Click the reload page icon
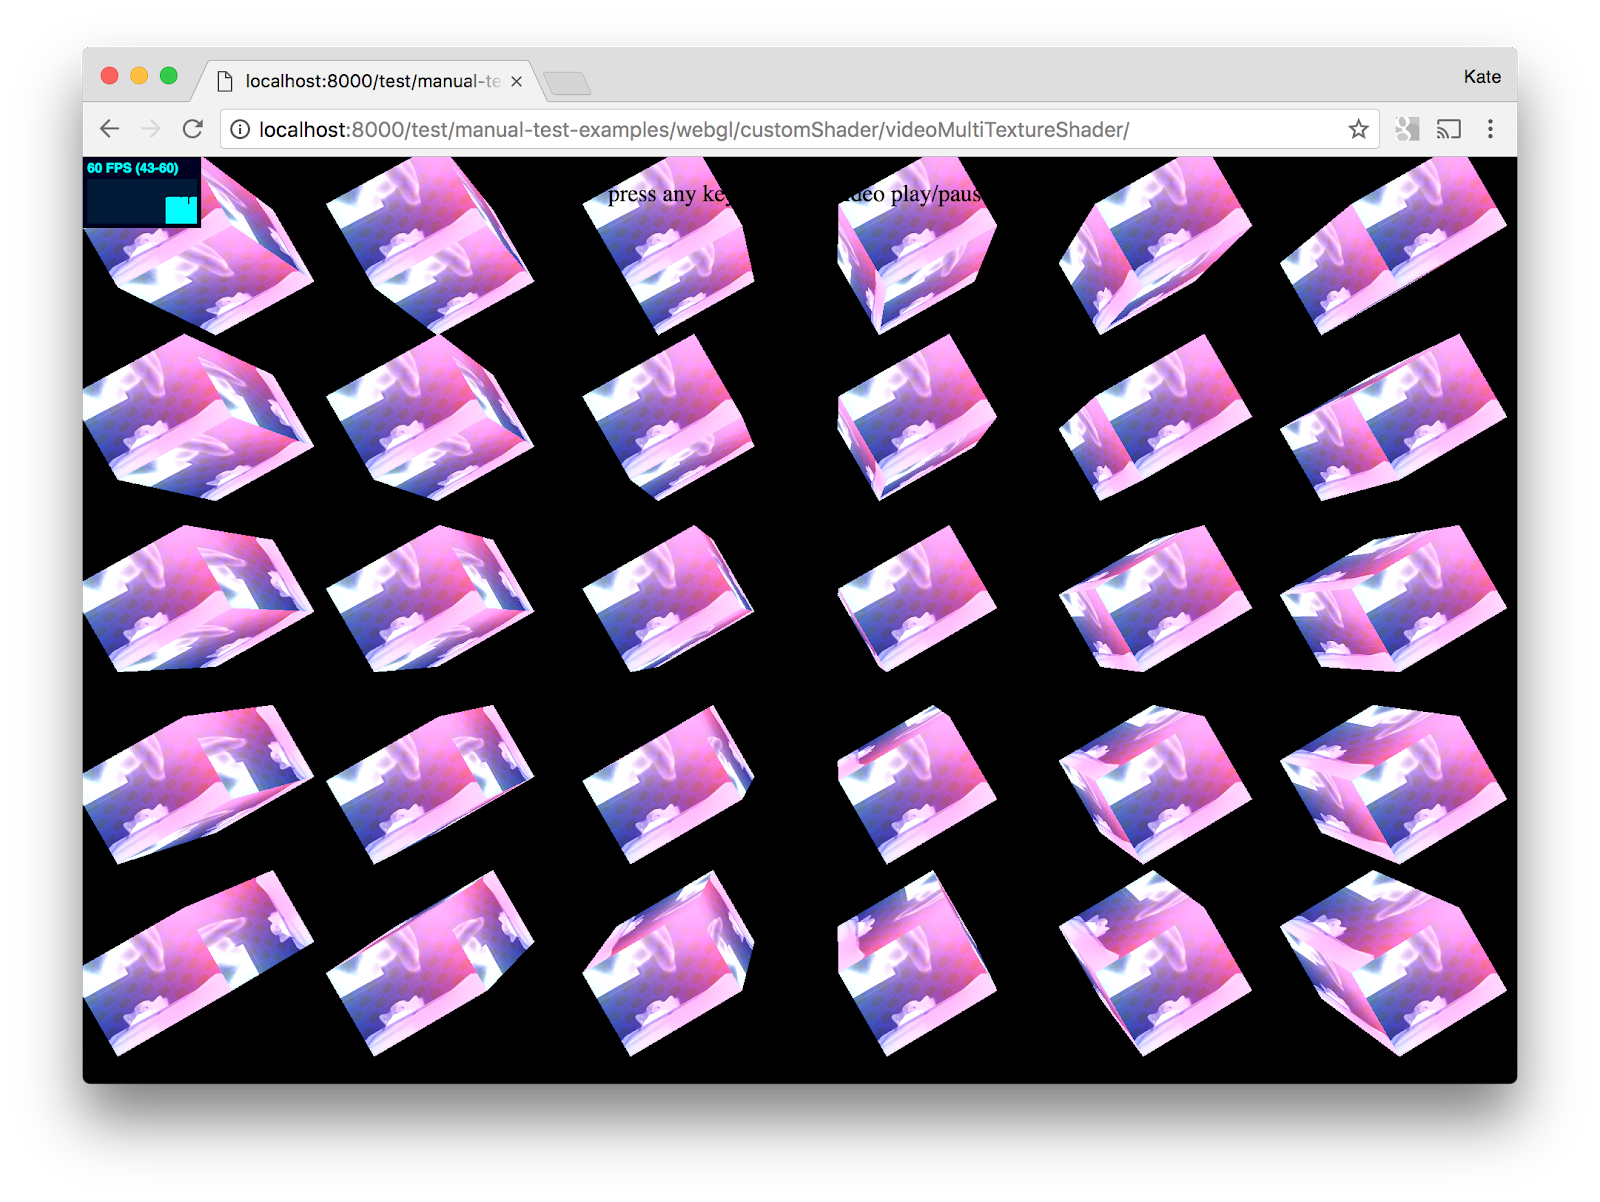This screenshot has height=1202, width=1600. (x=193, y=129)
